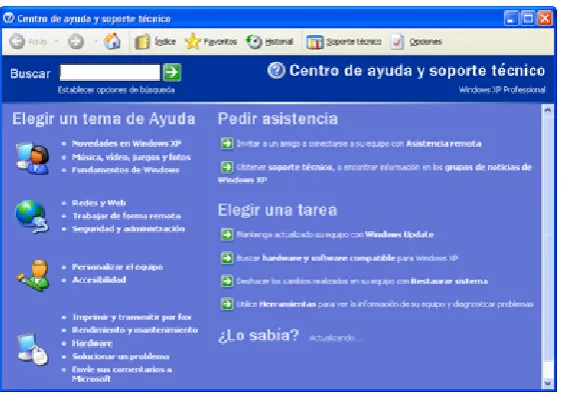Open Fundamentos de Windows topic

pos(125,170)
